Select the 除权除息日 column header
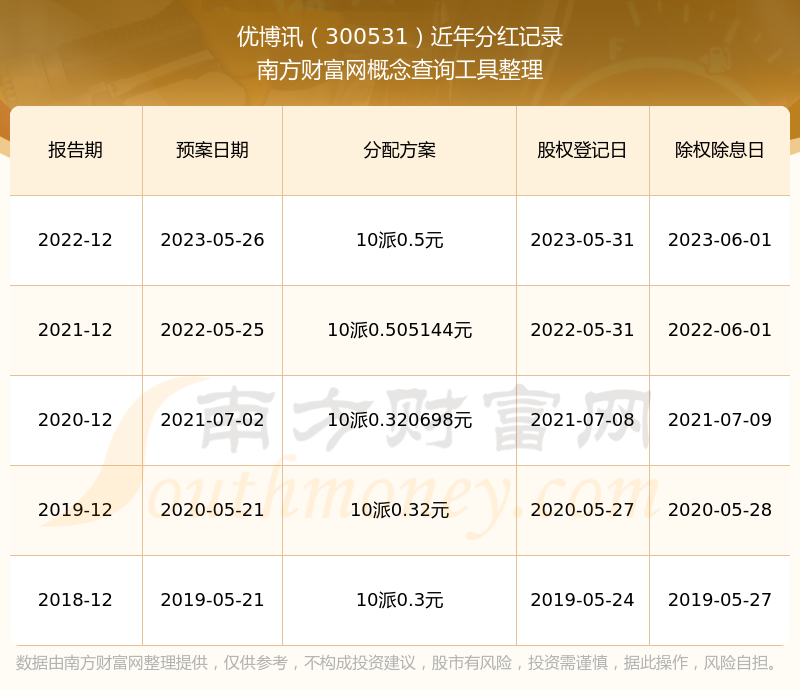The width and height of the screenshot is (800, 690). point(719,150)
